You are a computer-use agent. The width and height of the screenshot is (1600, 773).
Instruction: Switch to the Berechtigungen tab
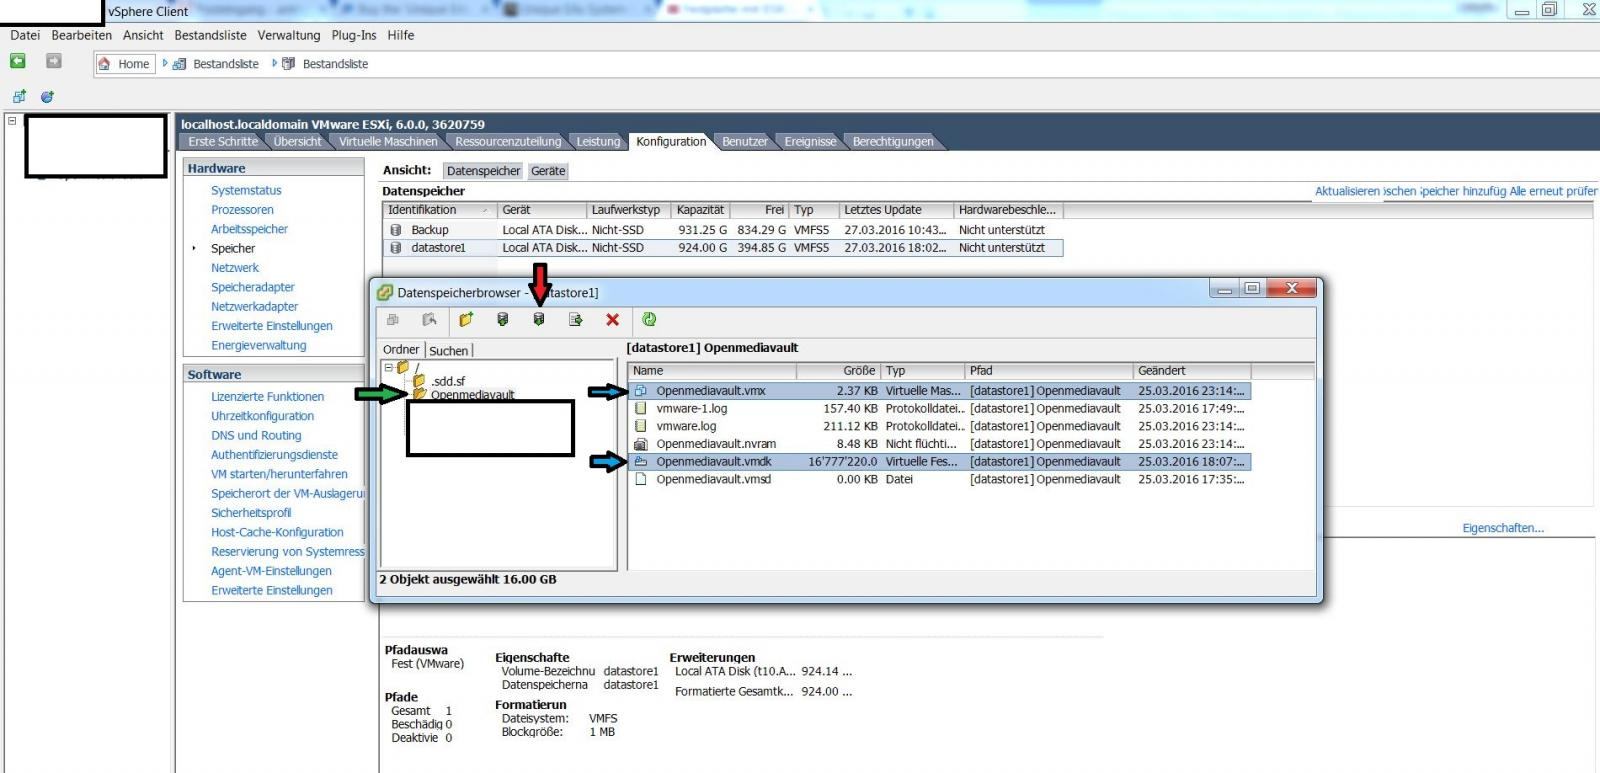893,142
